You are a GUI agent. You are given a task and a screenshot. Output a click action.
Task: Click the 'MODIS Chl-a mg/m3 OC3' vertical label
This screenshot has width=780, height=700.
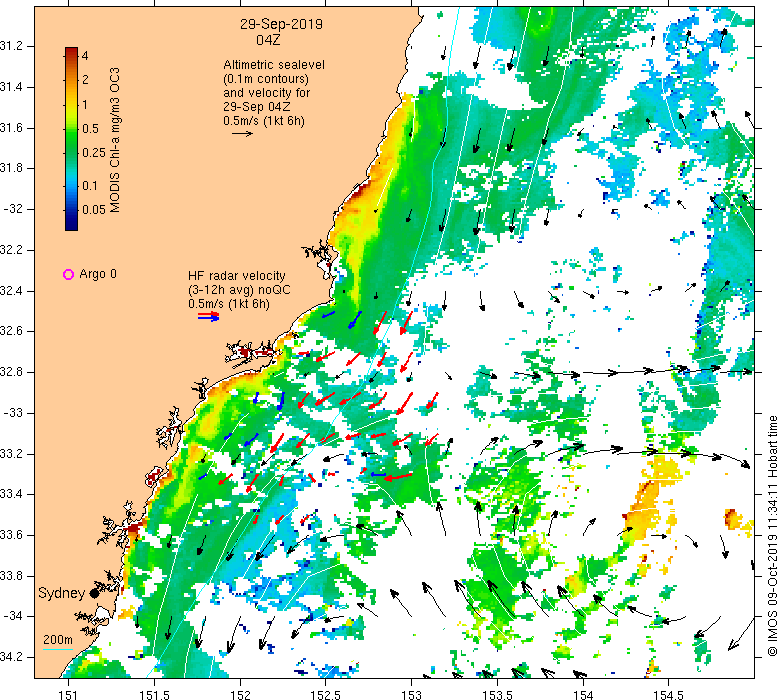pyautogui.click(x=114, y=140)
